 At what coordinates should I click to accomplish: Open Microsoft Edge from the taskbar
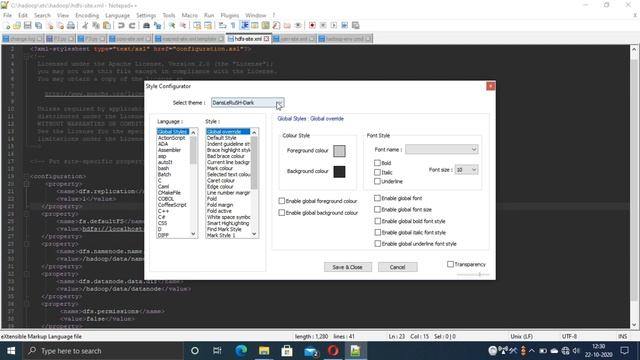(241, 351)
